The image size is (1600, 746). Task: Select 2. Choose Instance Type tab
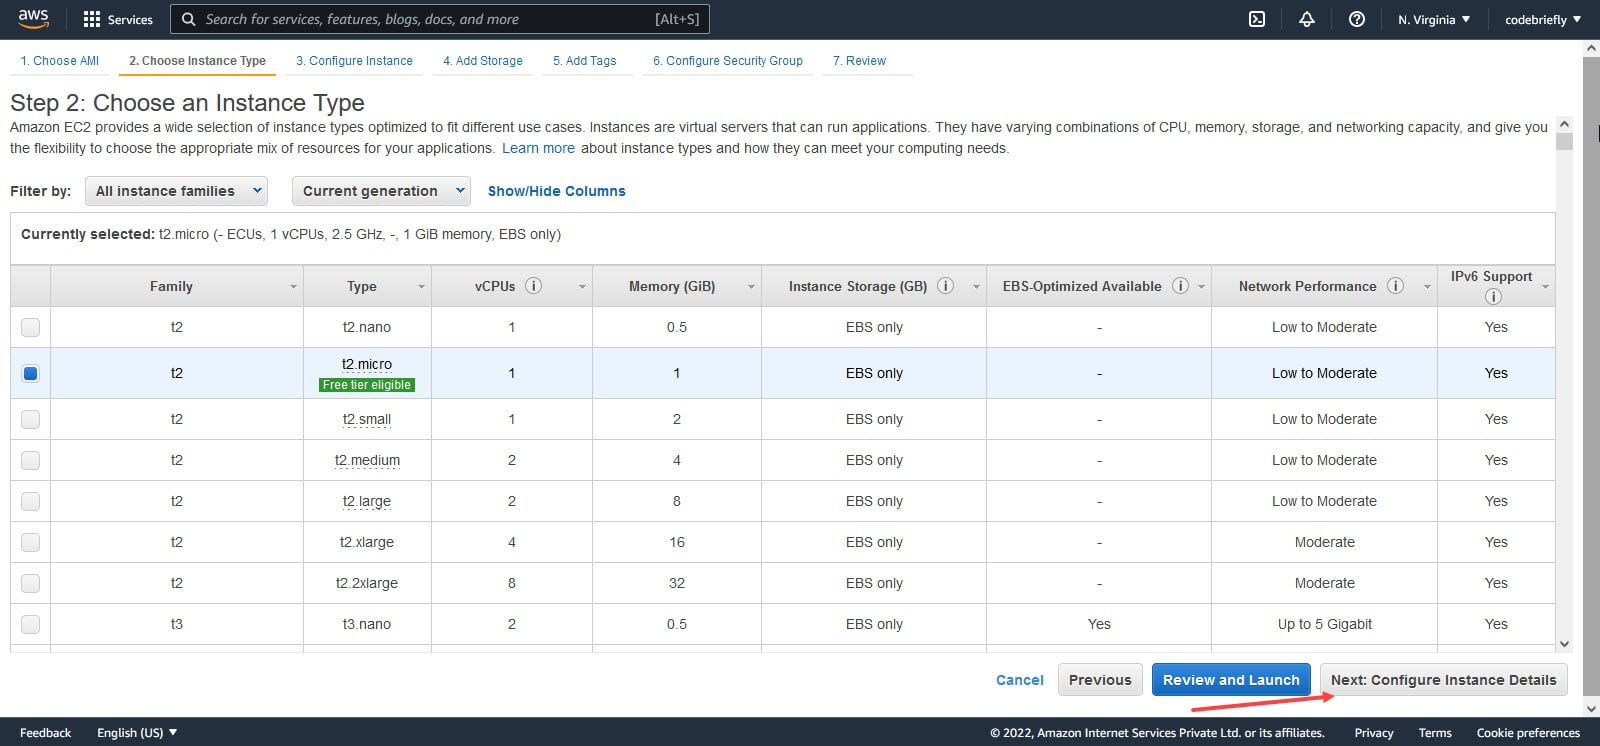click(197, 61)
